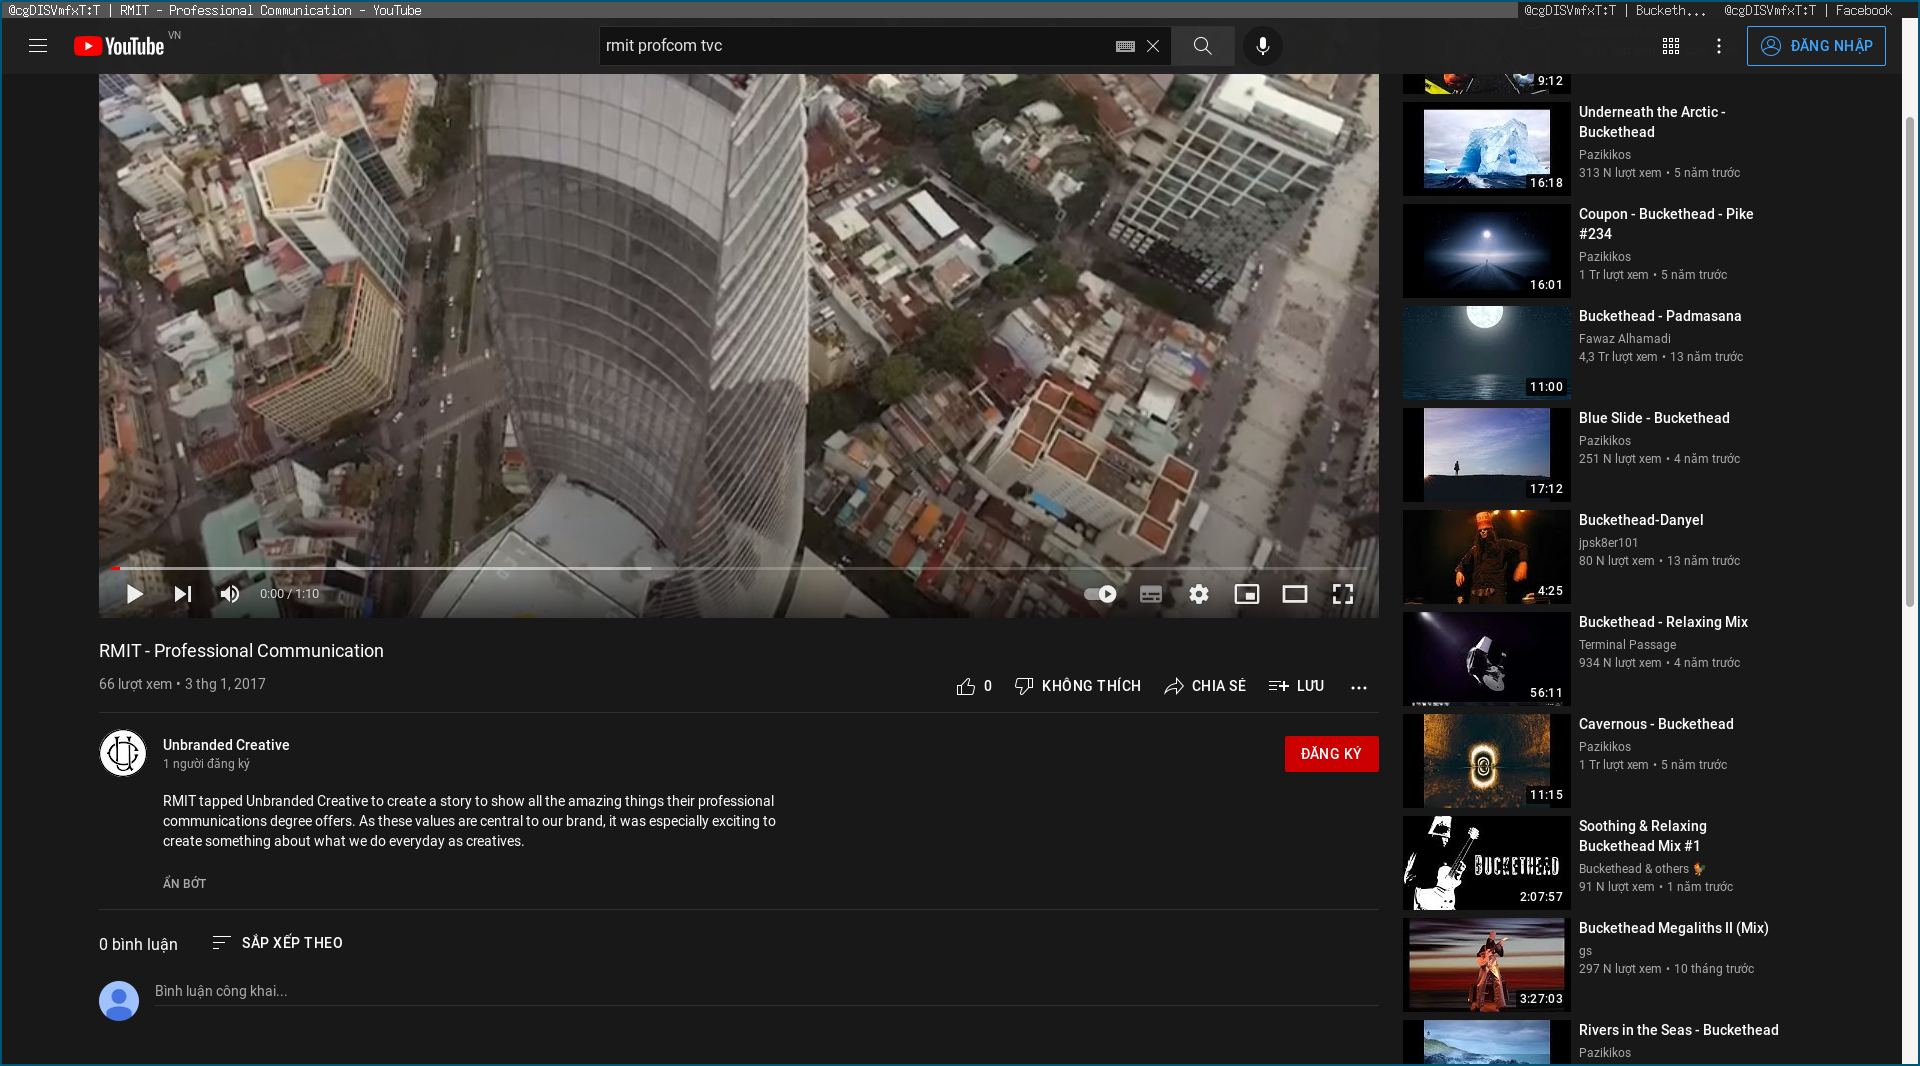Open Buckethead Megaliths II (Mix) thumbnail
This screenshot has width=1920, height=1066.
click(x=1487, y=965)
